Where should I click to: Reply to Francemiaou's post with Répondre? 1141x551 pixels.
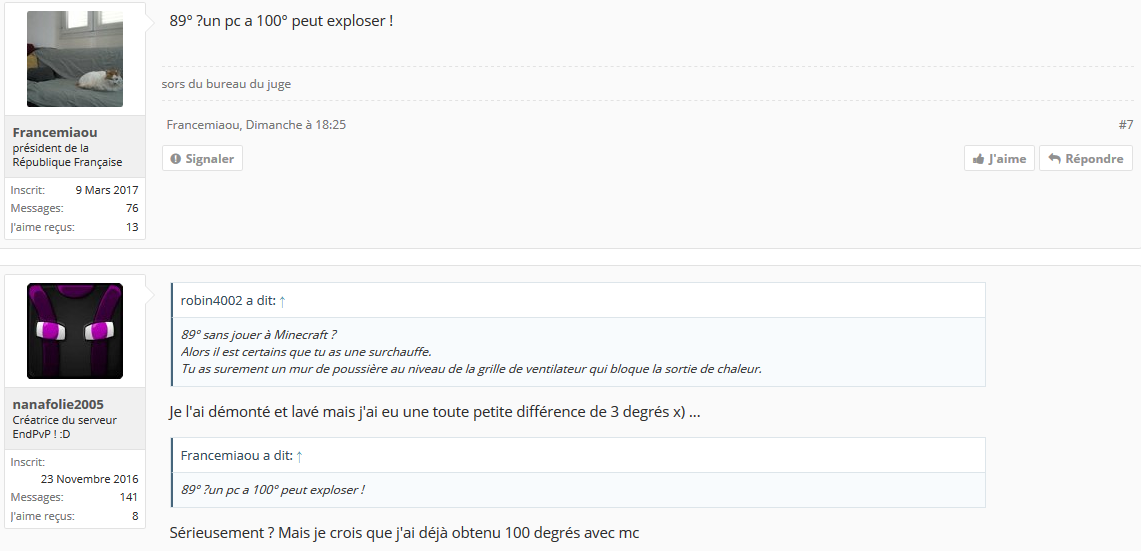point(1086,158)
